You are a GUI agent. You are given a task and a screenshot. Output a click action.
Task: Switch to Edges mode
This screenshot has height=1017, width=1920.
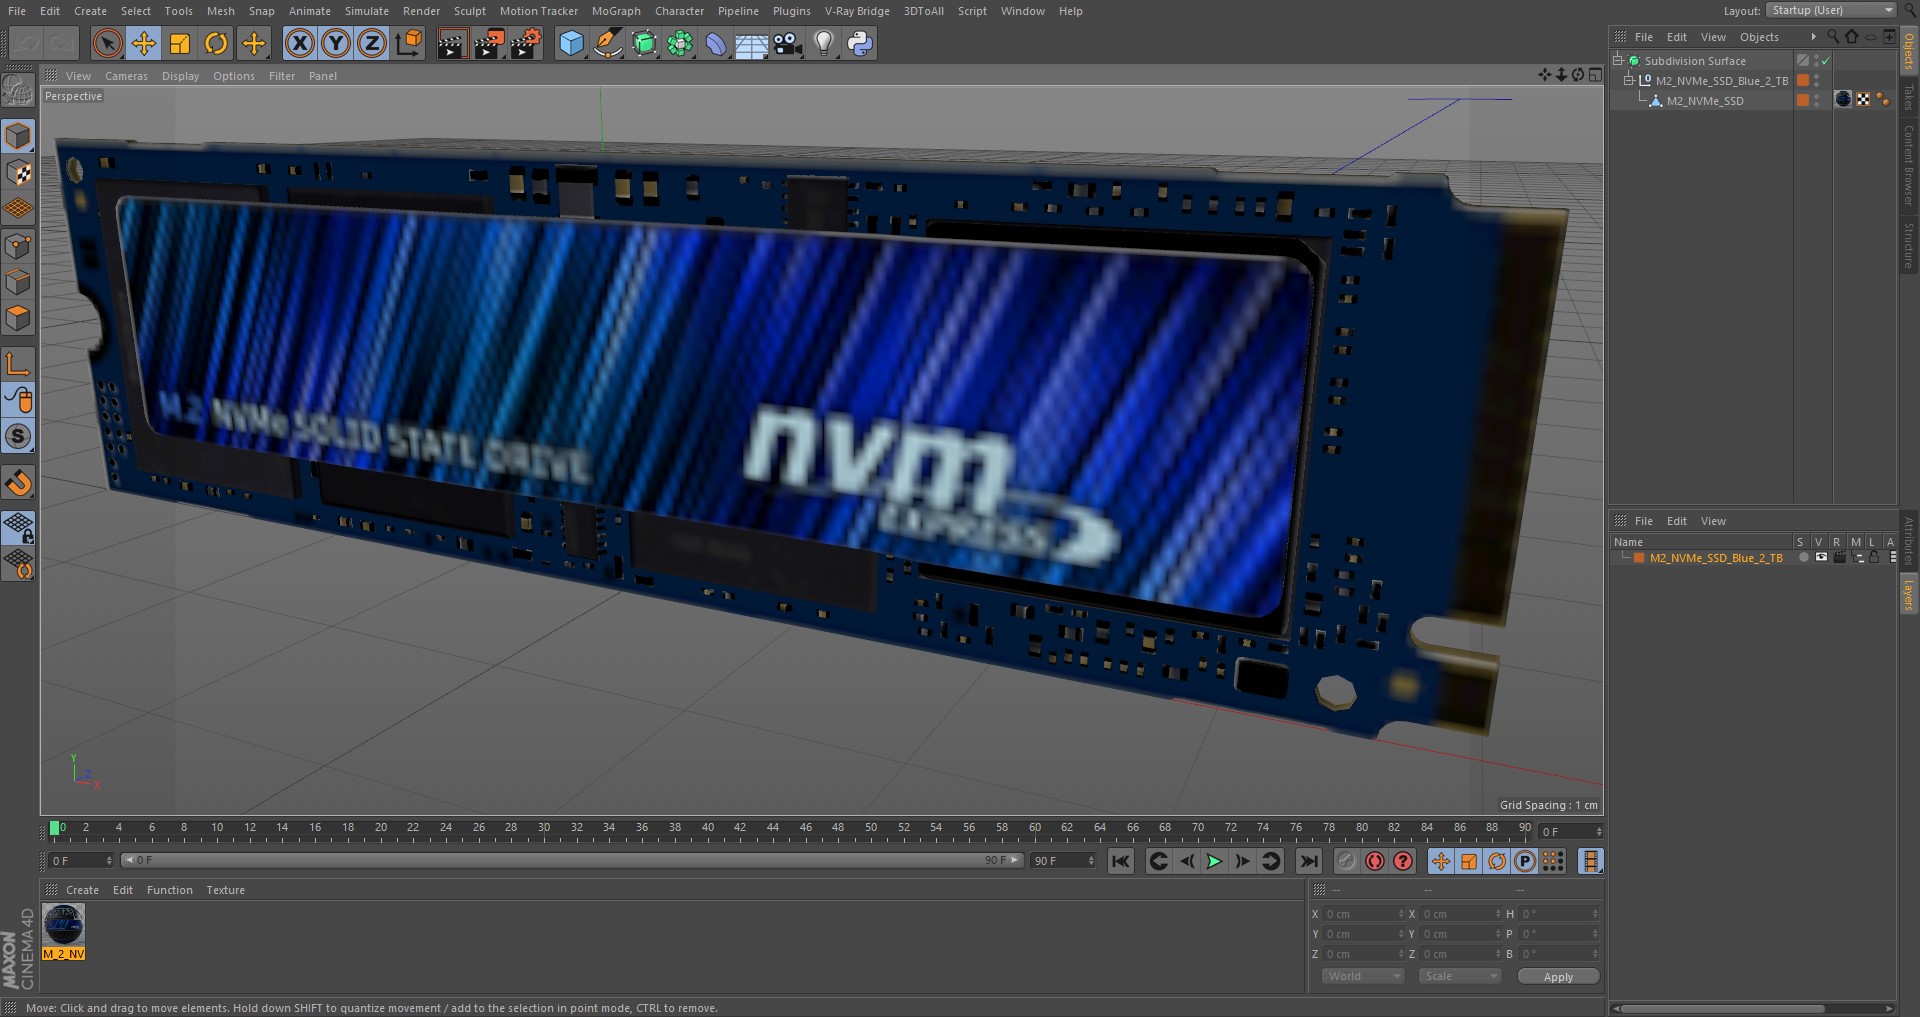click(18, 282)
